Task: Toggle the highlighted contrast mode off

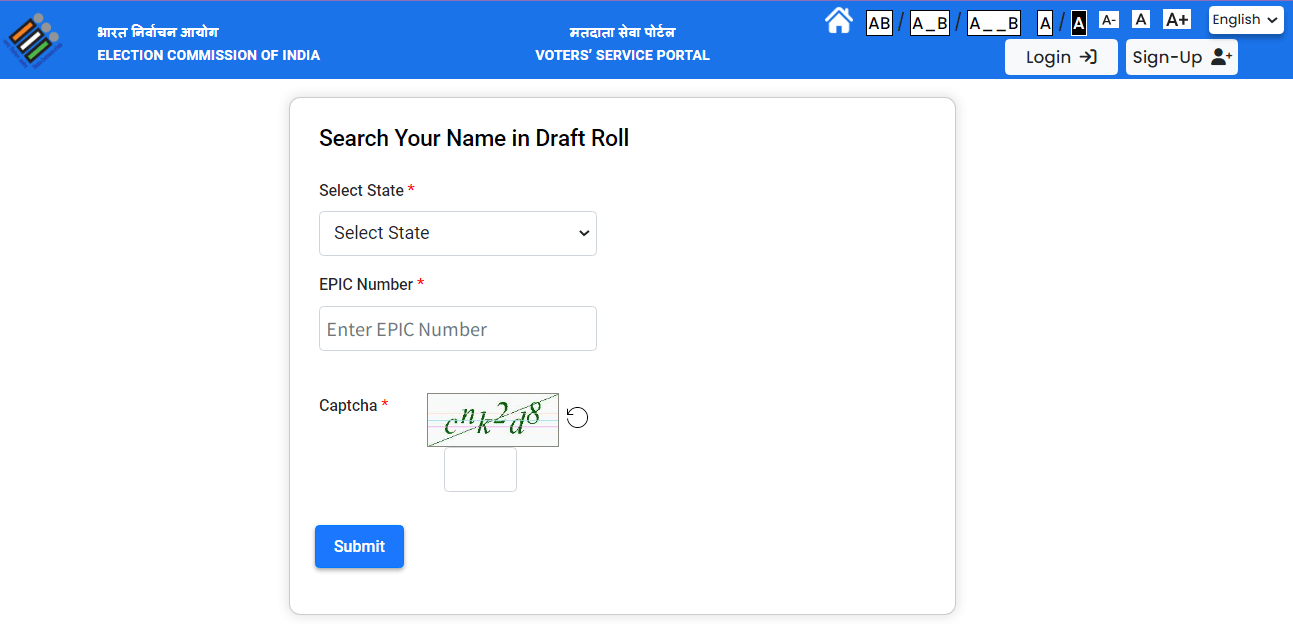Action: click(1077, 23)
